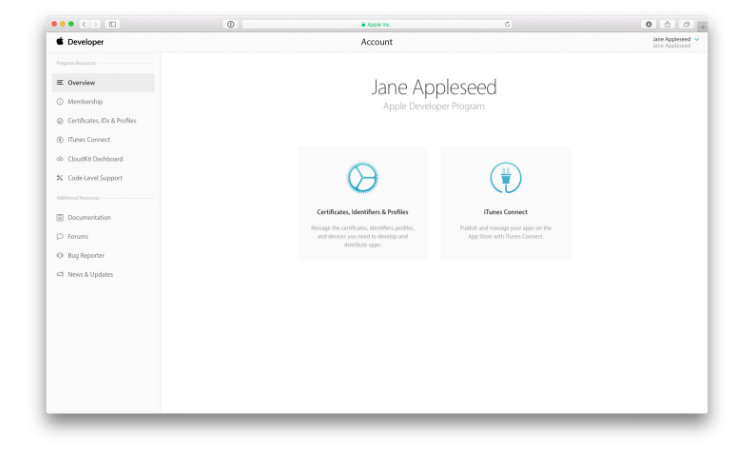Open the Certificates, Identifiers & Profiles card title
740x450 pixels.
(362, 212)
